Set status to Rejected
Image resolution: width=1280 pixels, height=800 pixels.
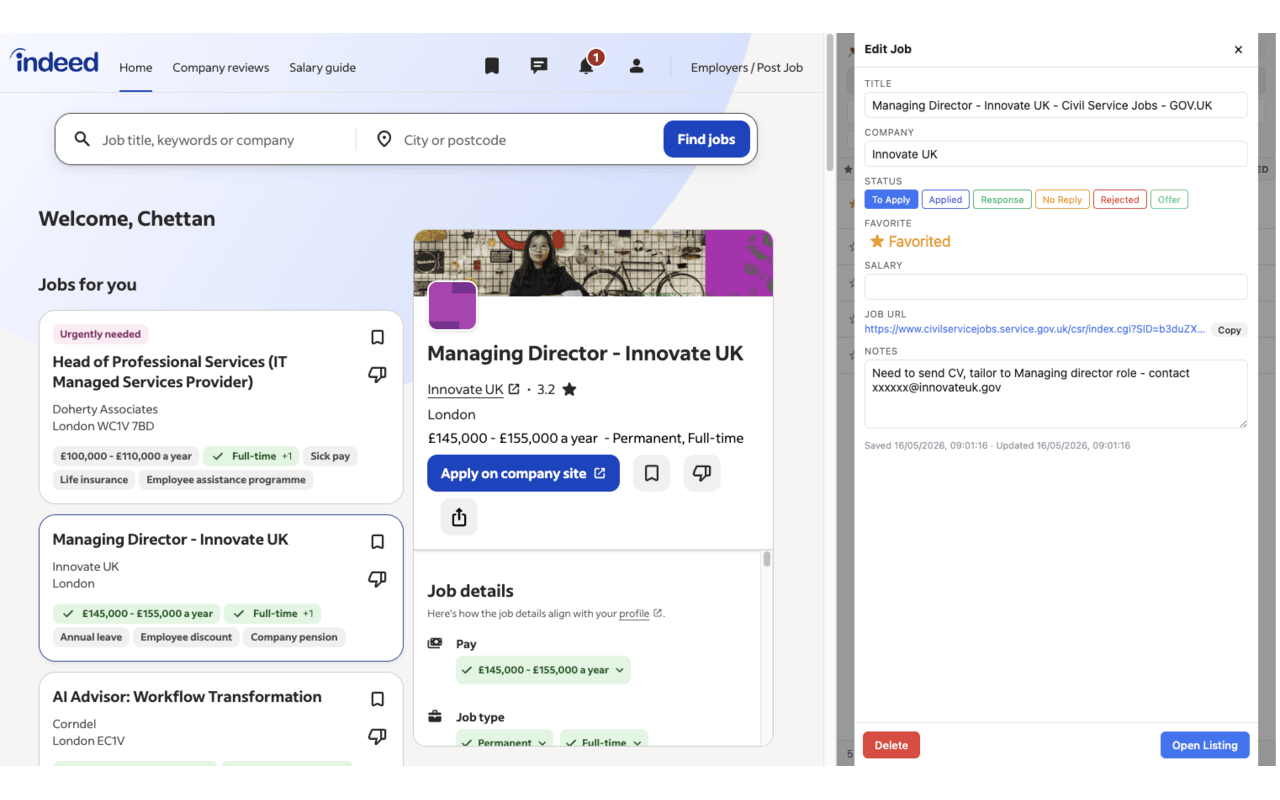tap(1120, 200)
